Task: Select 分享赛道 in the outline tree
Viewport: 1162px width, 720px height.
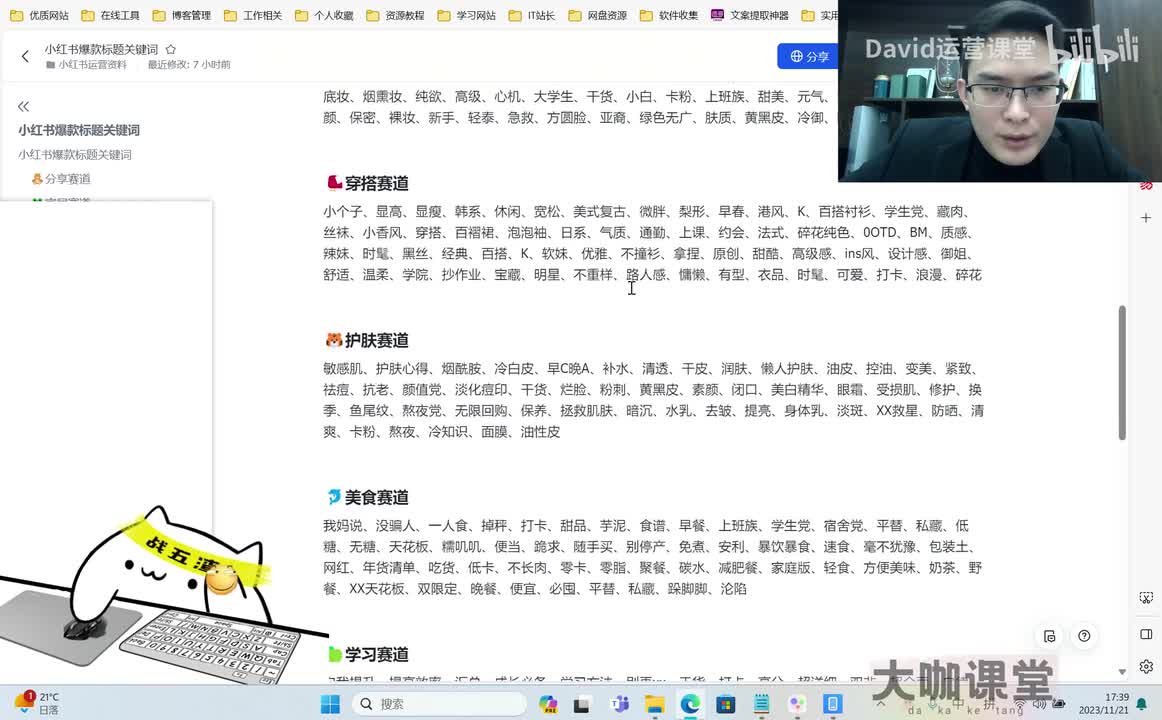Action: (67, 179)
